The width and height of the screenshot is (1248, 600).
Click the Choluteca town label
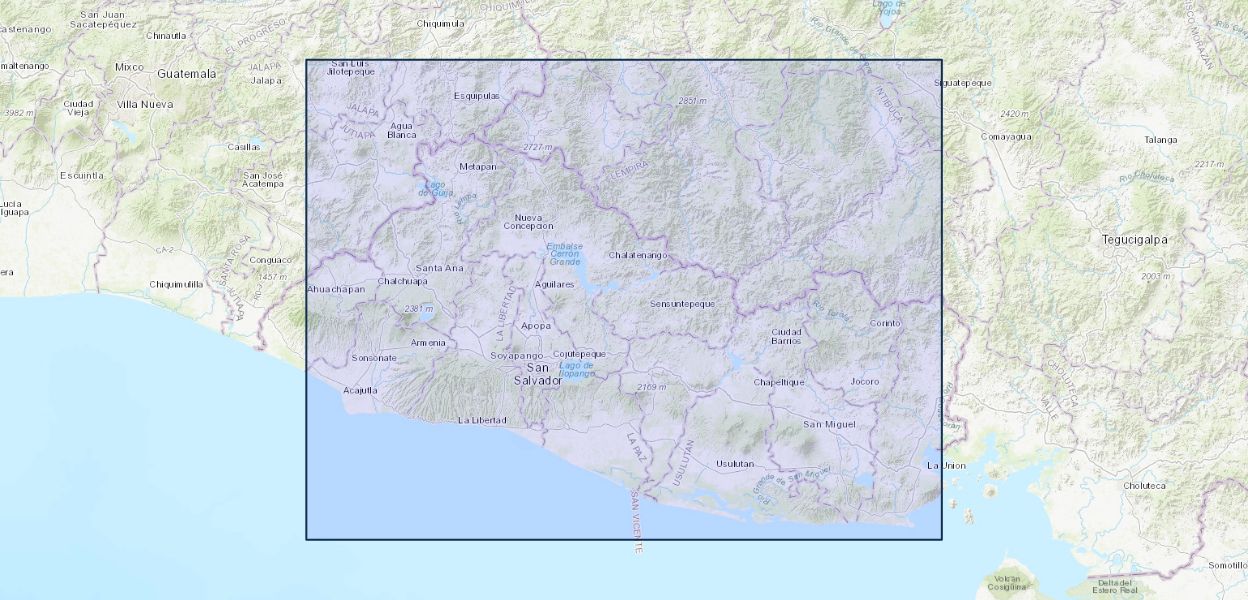(1144, 486)
